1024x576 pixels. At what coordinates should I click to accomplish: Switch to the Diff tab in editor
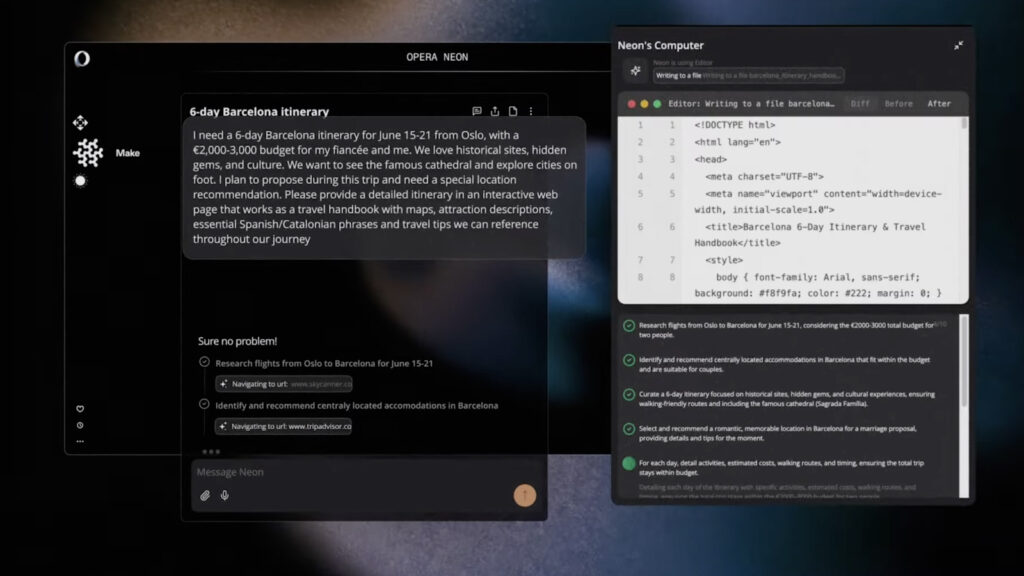860,103
